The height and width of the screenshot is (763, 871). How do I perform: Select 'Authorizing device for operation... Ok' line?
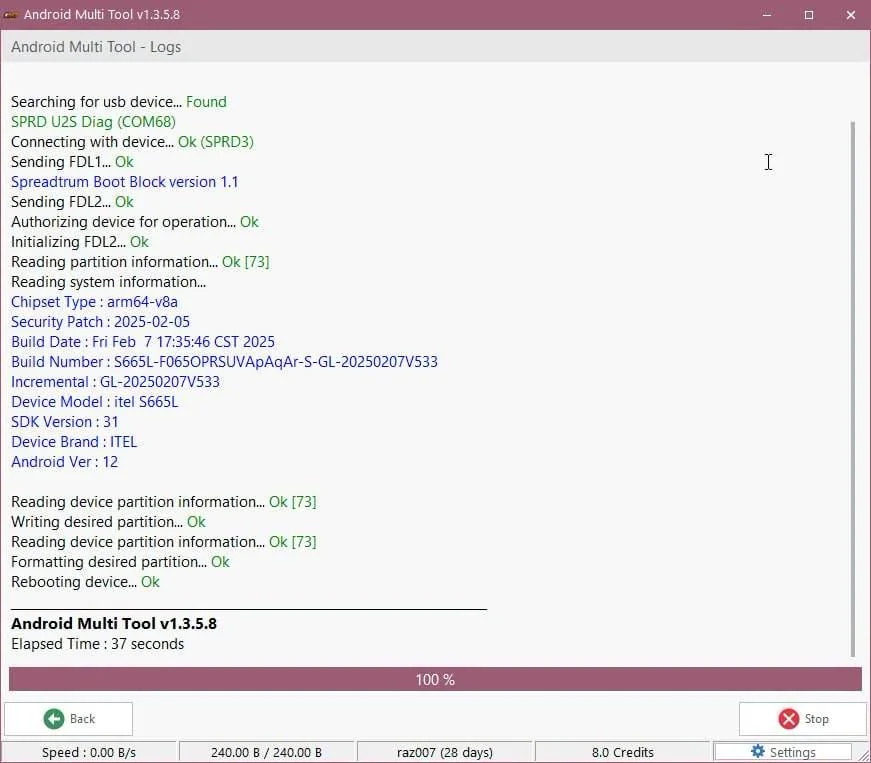tap(135, 222)
